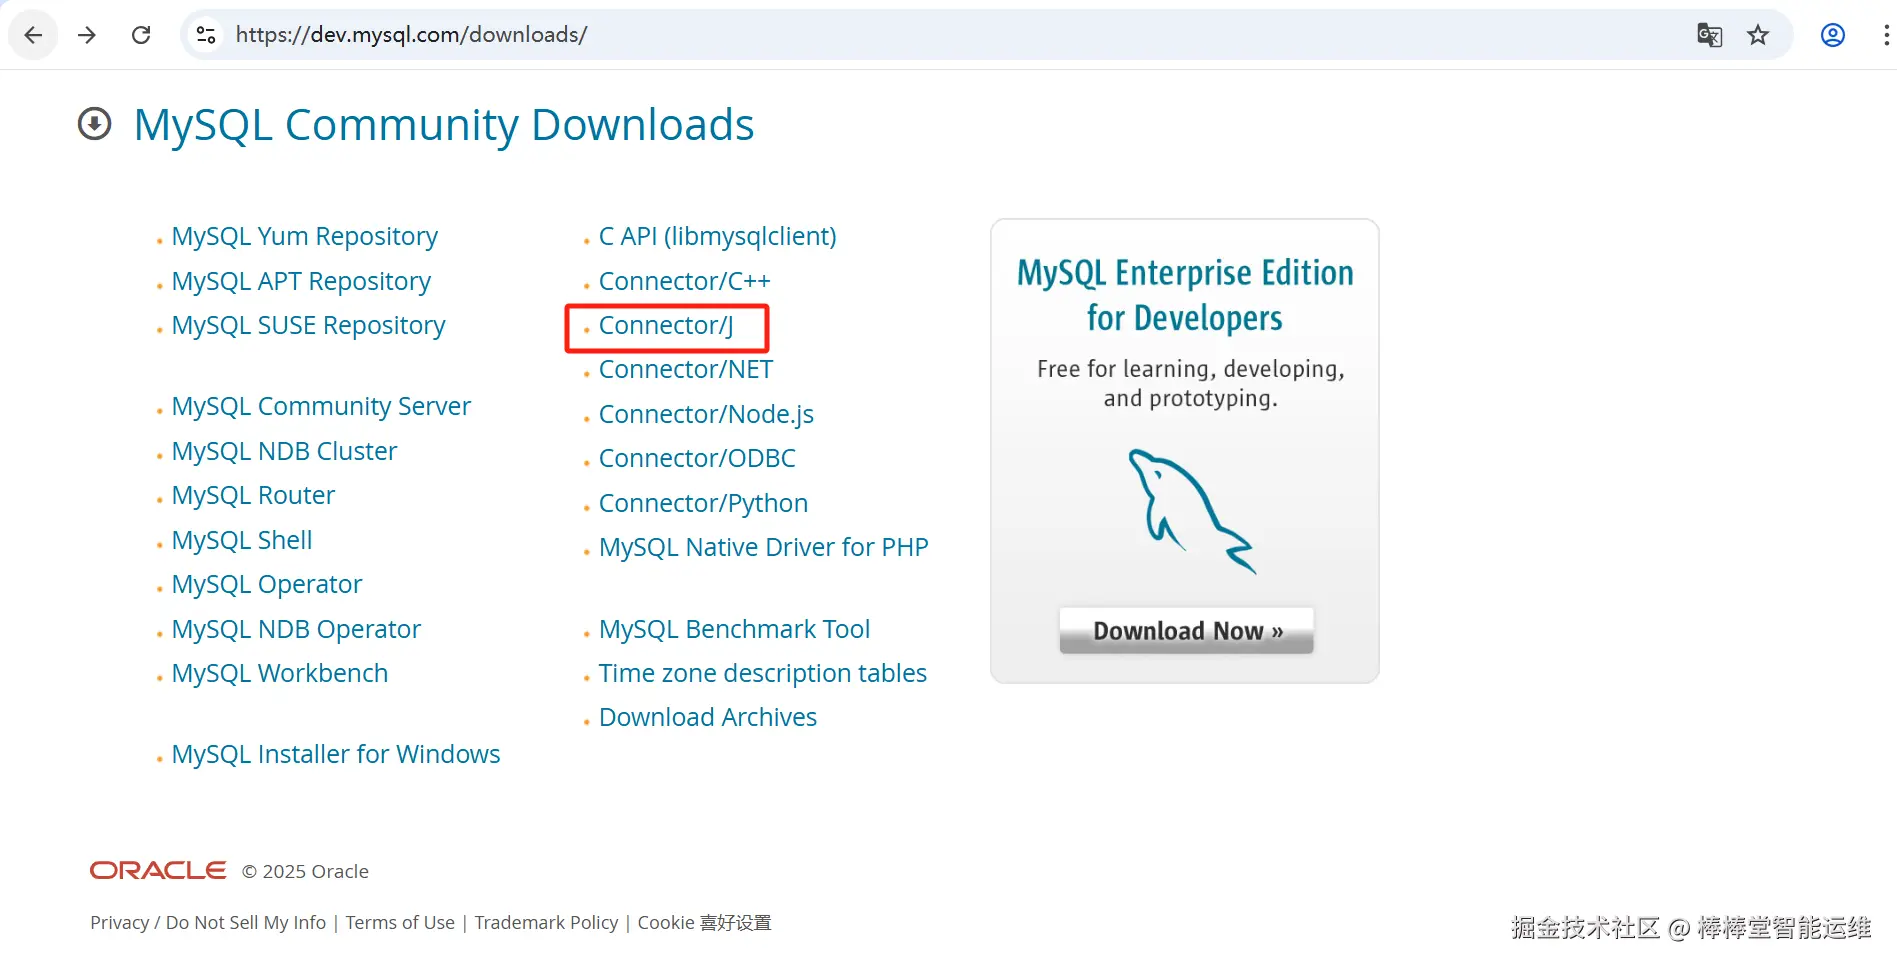Screen dimensions: 1897x967
Task: Click the Oracle logo in footer
Action: [x=158, y=871]
